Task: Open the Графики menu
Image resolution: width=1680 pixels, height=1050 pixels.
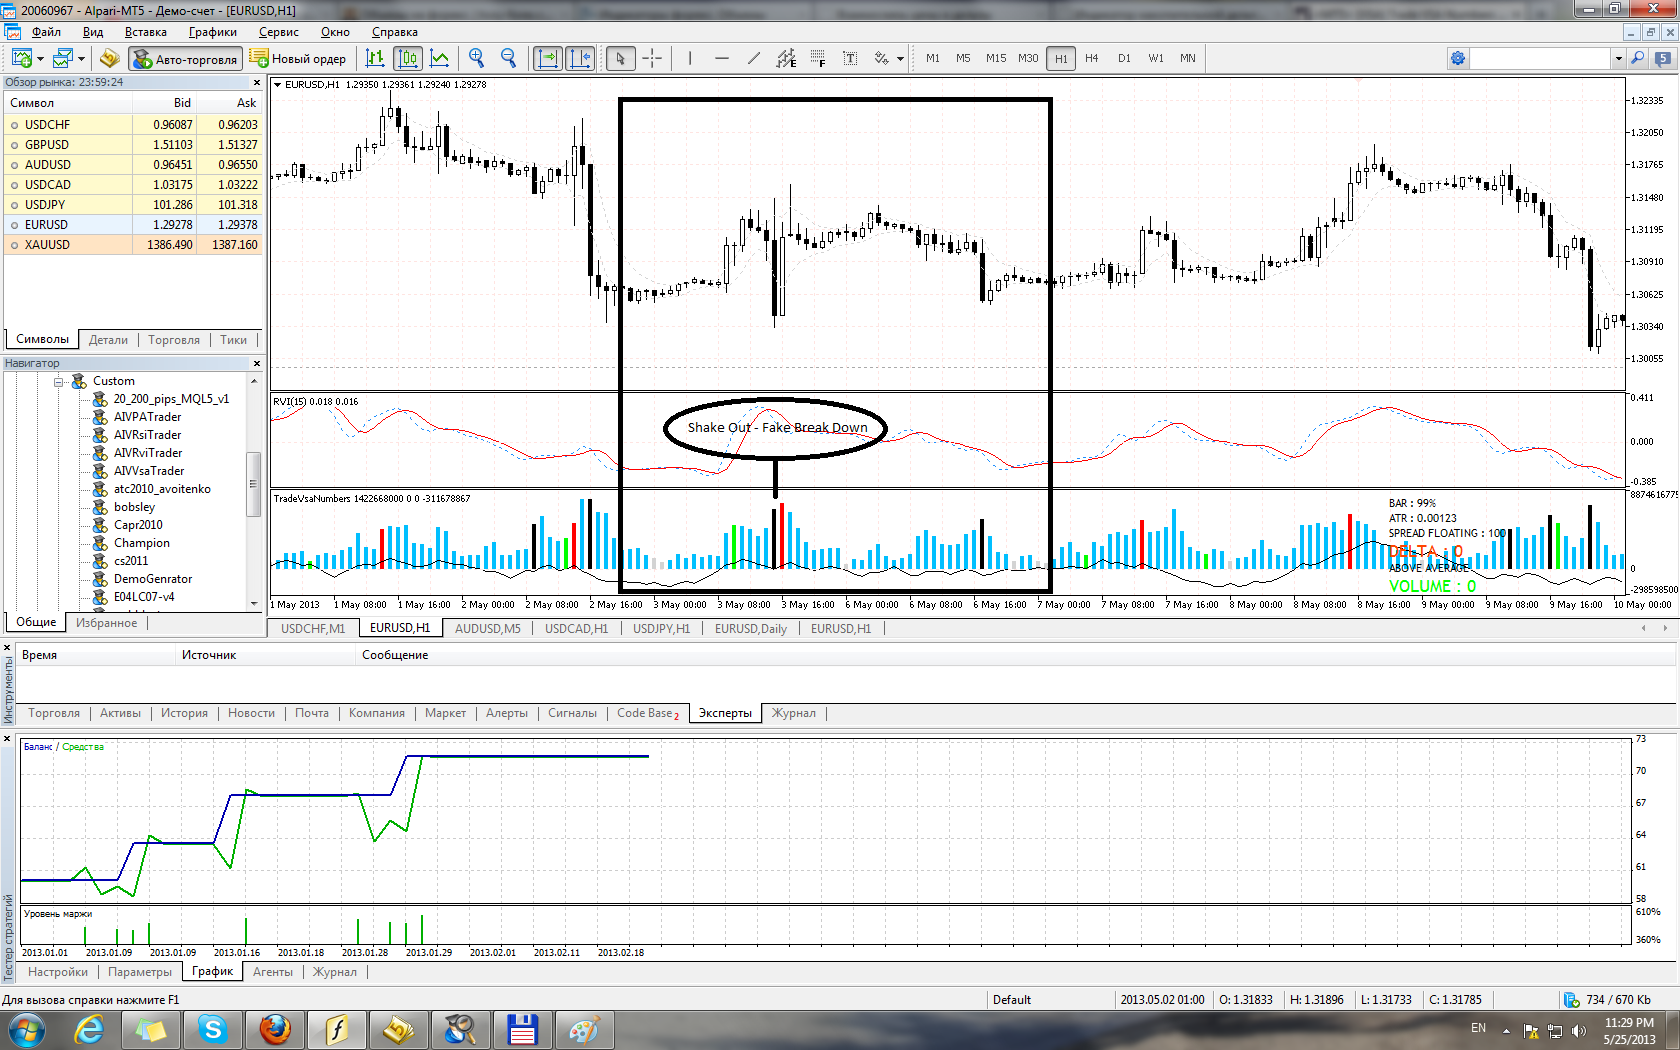Action: click(x=213, y=32)
